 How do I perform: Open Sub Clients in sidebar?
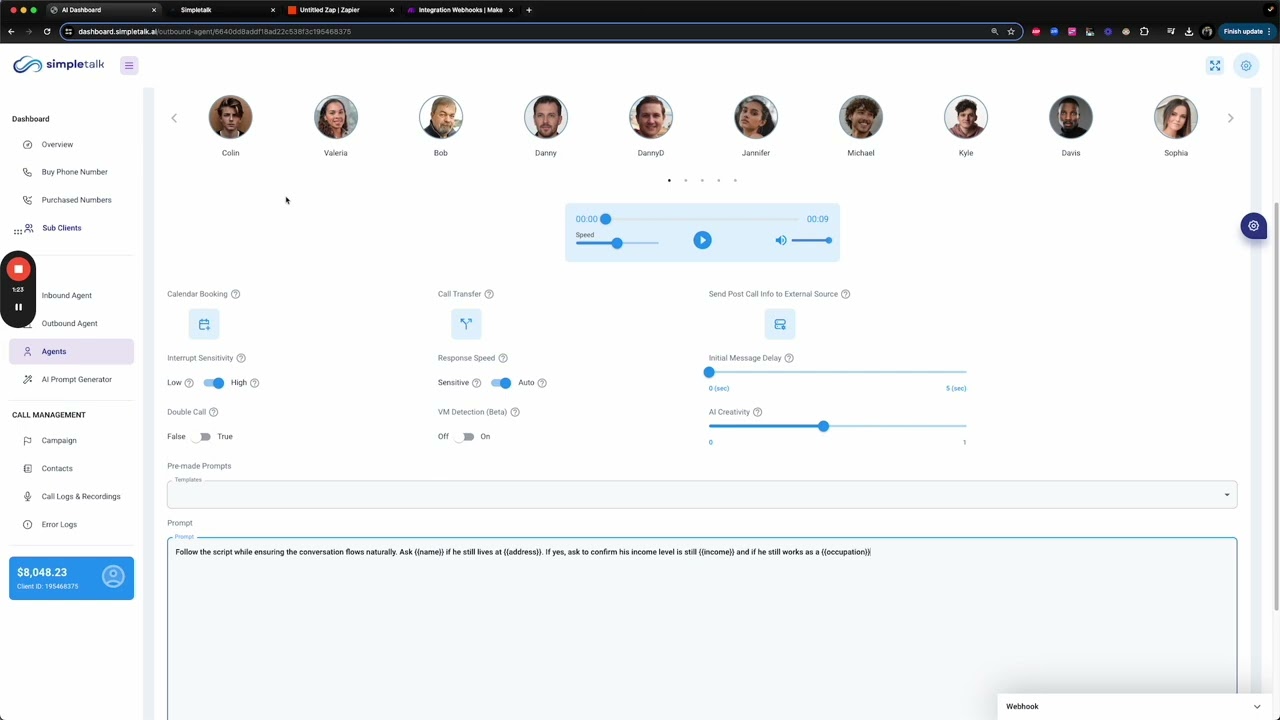point(70,228)
